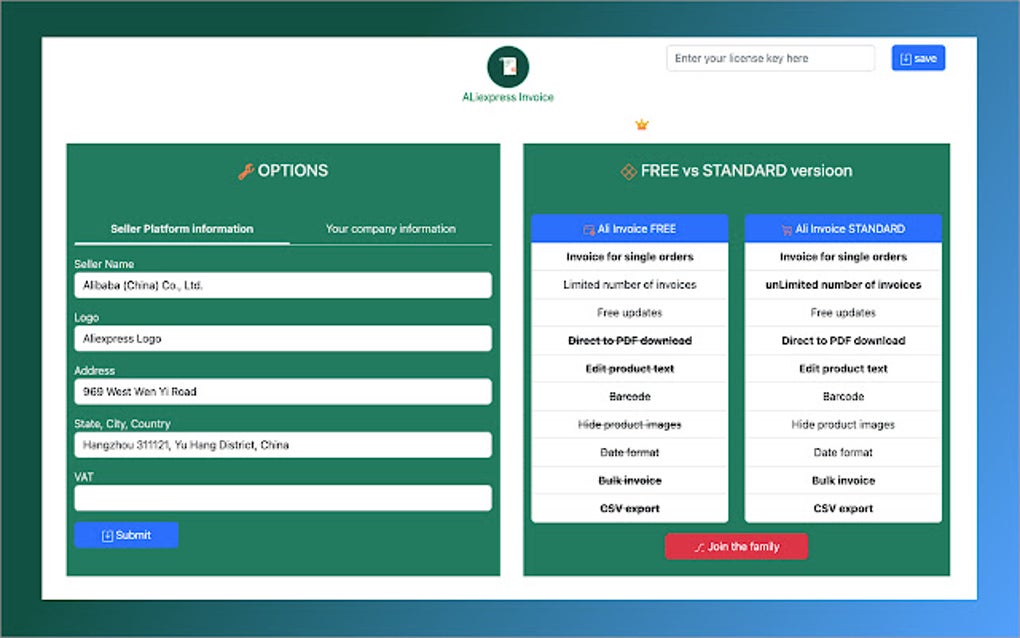Click the orange crown icon
The image size is (1020, 638).
641,124
